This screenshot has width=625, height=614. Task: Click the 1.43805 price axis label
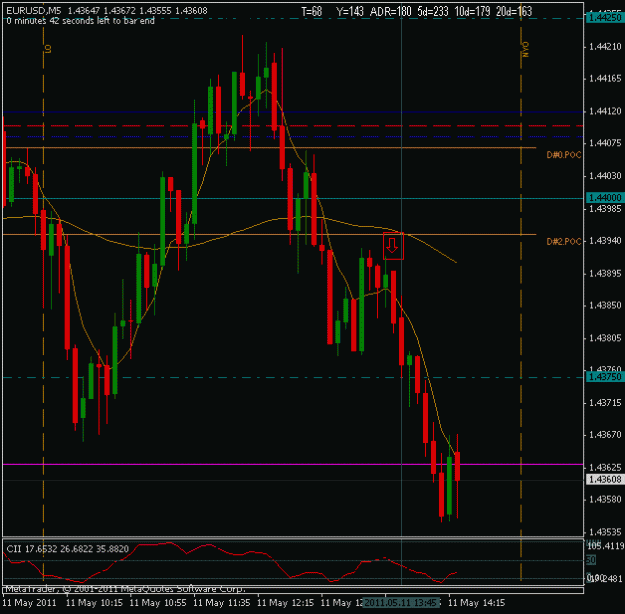pos(605,338)
